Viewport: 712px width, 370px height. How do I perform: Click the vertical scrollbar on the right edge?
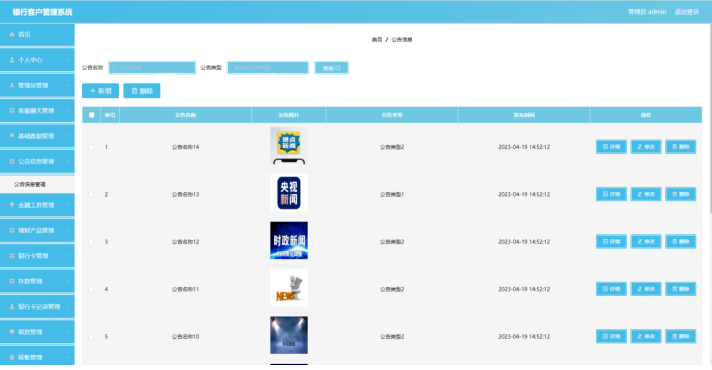(x=710, y=118)
